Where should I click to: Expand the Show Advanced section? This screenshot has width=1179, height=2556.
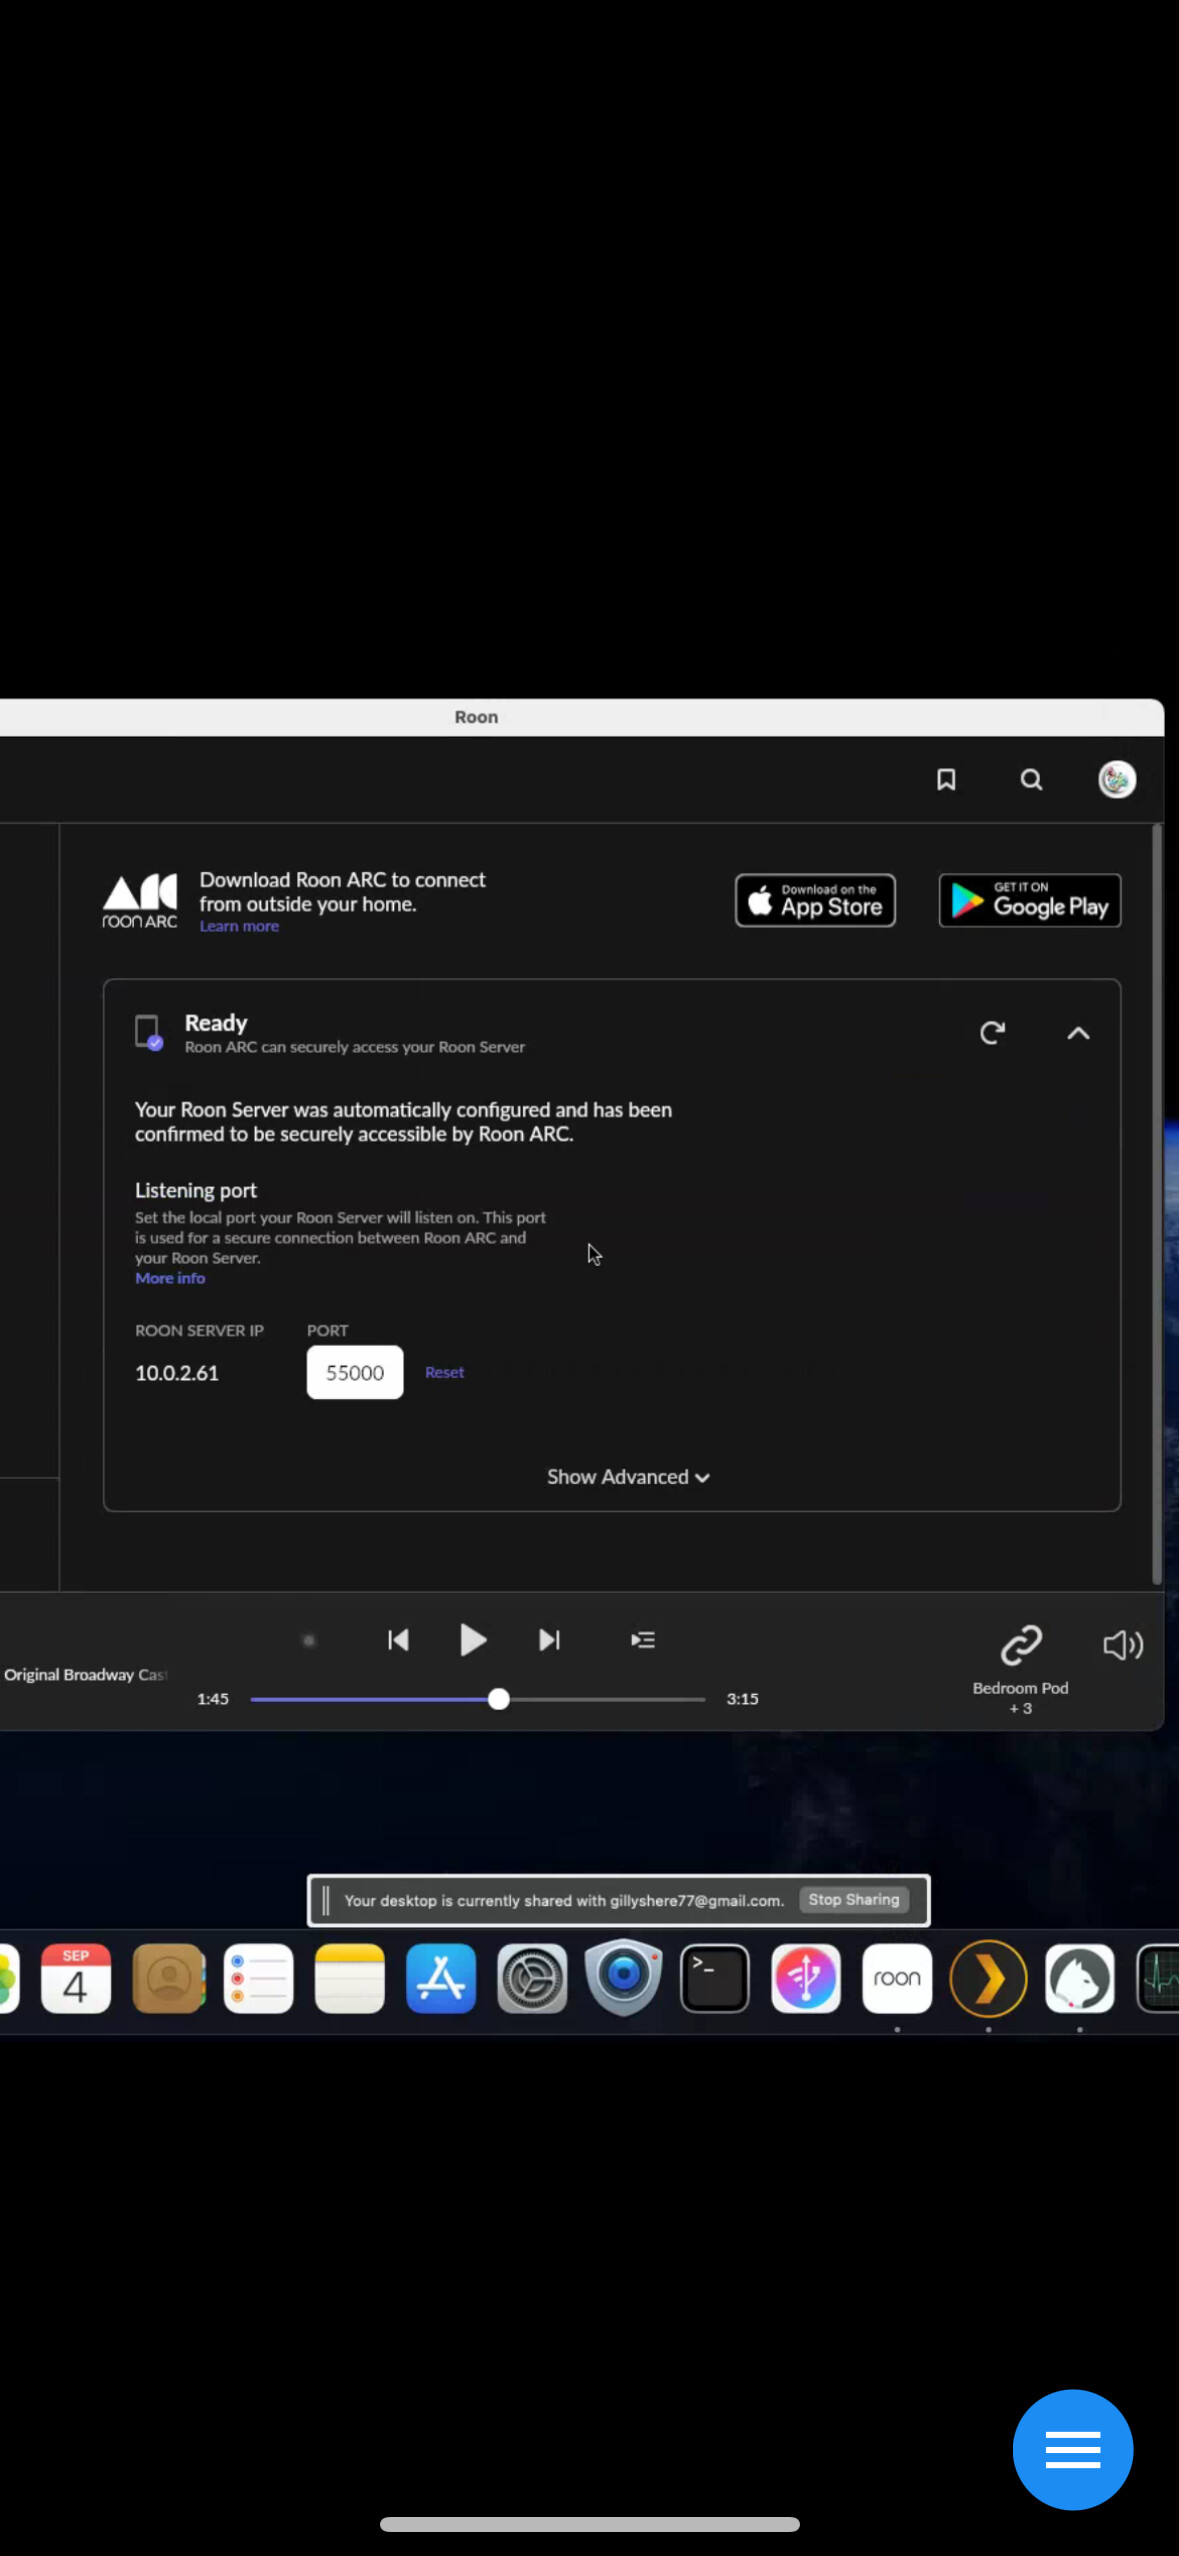click(628, 1477)
